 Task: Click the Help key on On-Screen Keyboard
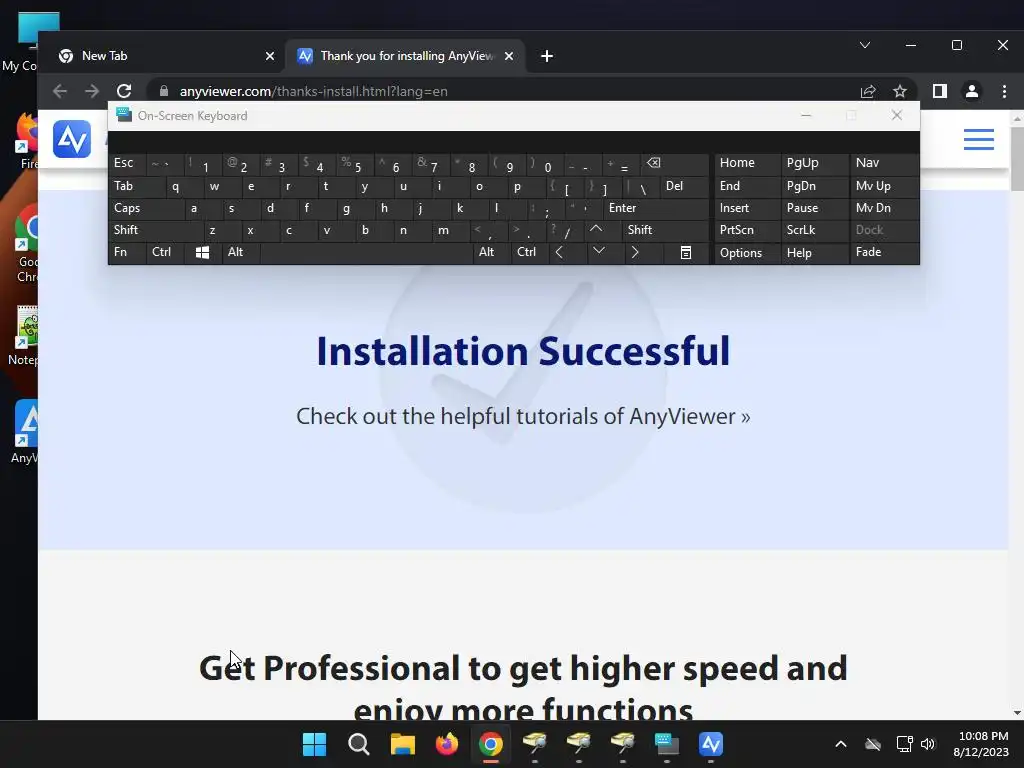click(814, 253)
